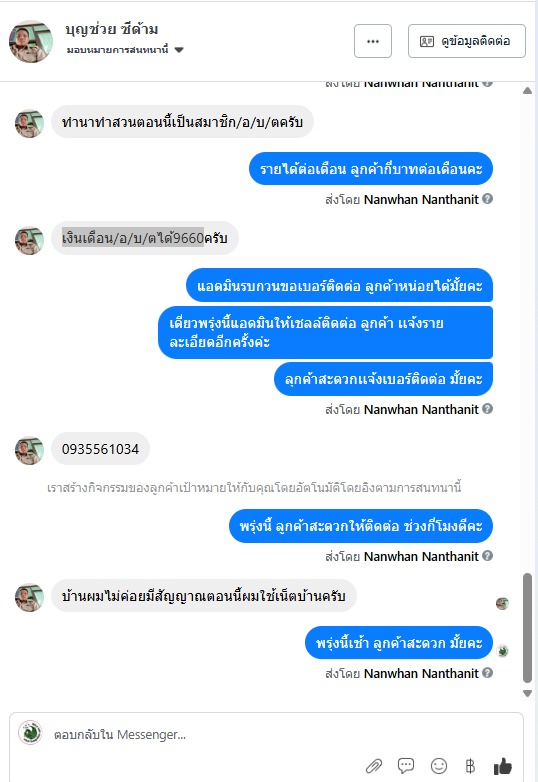The height and width of the screenshot is (782, 538).
Task: Expand the มอบหมายการสนทนานี้ dropdown
Action: pos(179,50)
